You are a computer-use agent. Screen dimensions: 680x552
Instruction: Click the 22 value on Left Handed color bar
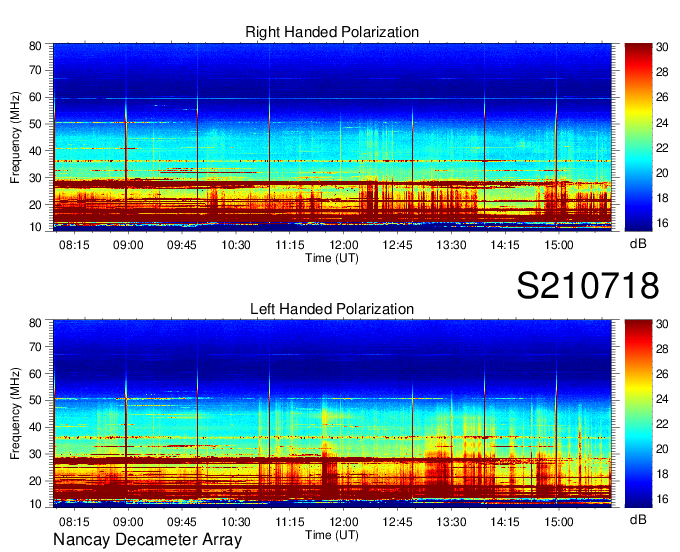coord(663,424)
